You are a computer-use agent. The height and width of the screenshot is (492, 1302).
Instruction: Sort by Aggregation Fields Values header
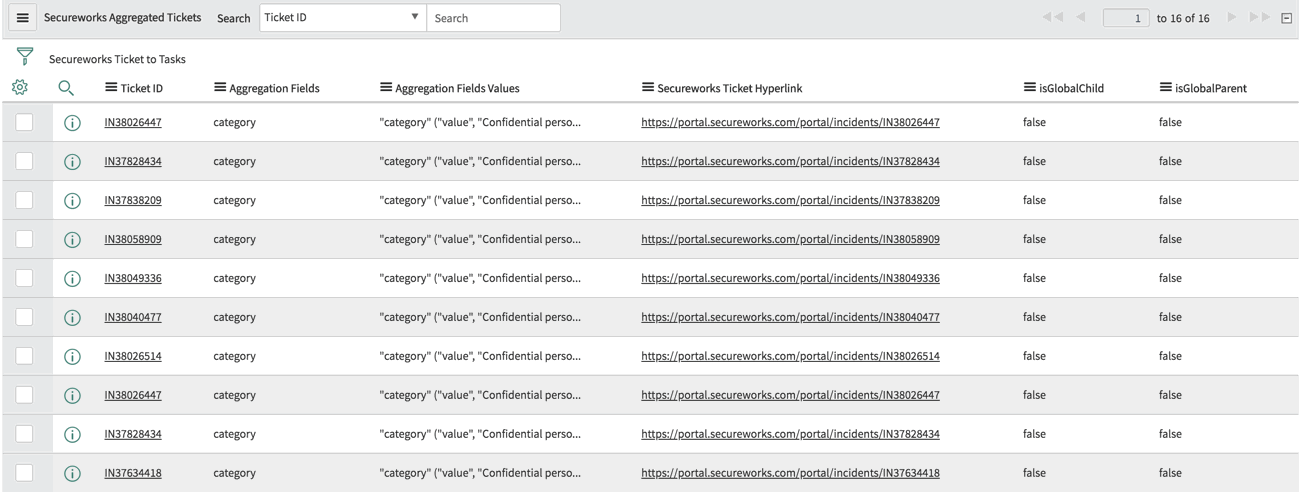457,88
